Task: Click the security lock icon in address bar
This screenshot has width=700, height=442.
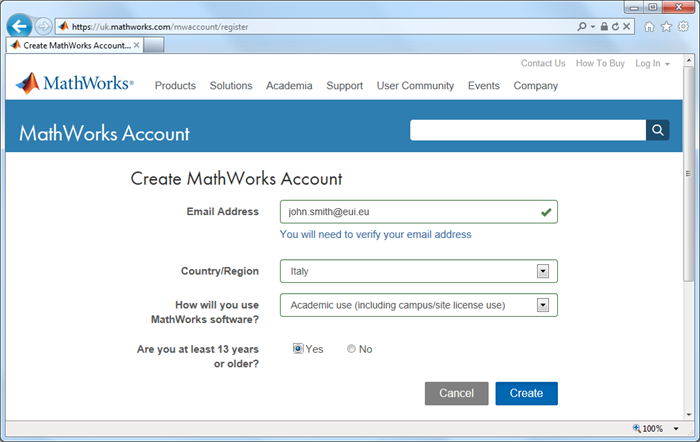Action: coord(604,27)
